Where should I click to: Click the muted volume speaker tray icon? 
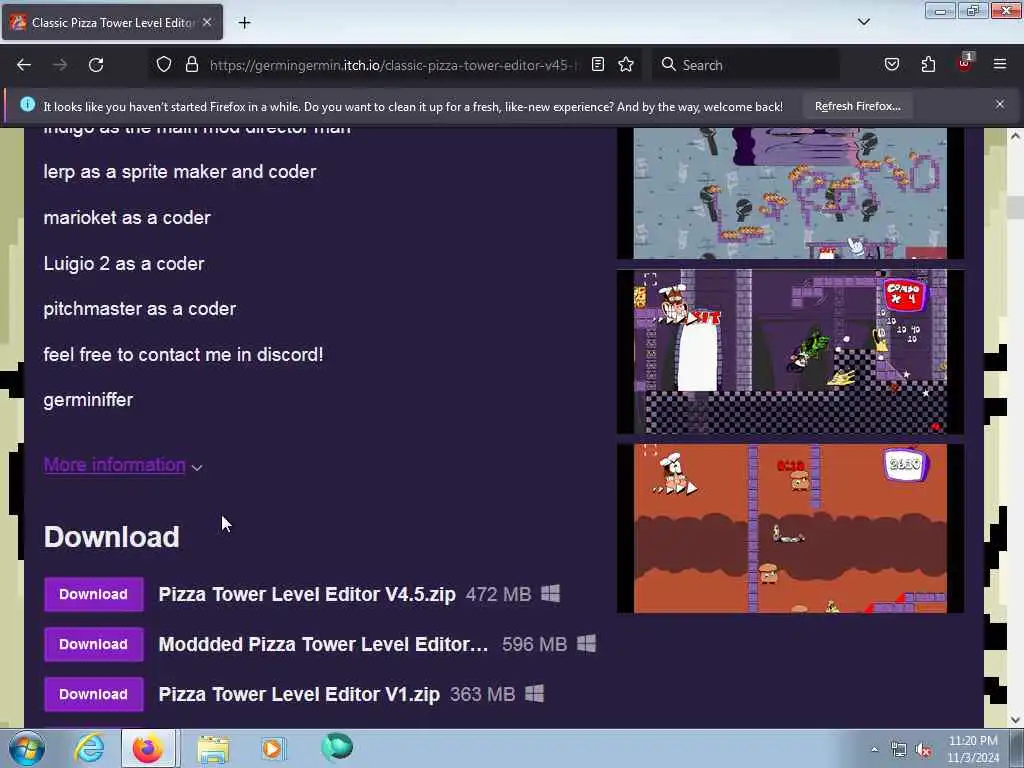923,750
